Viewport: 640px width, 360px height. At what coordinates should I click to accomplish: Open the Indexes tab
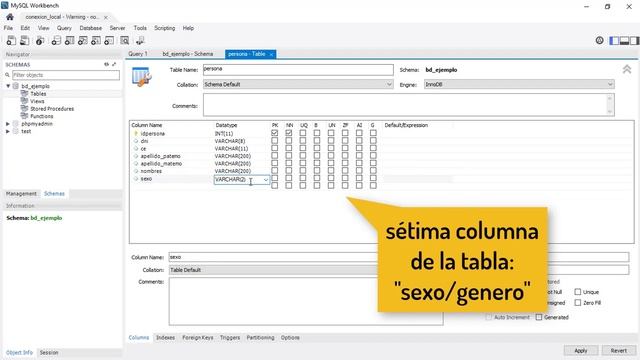coord(165,338)
